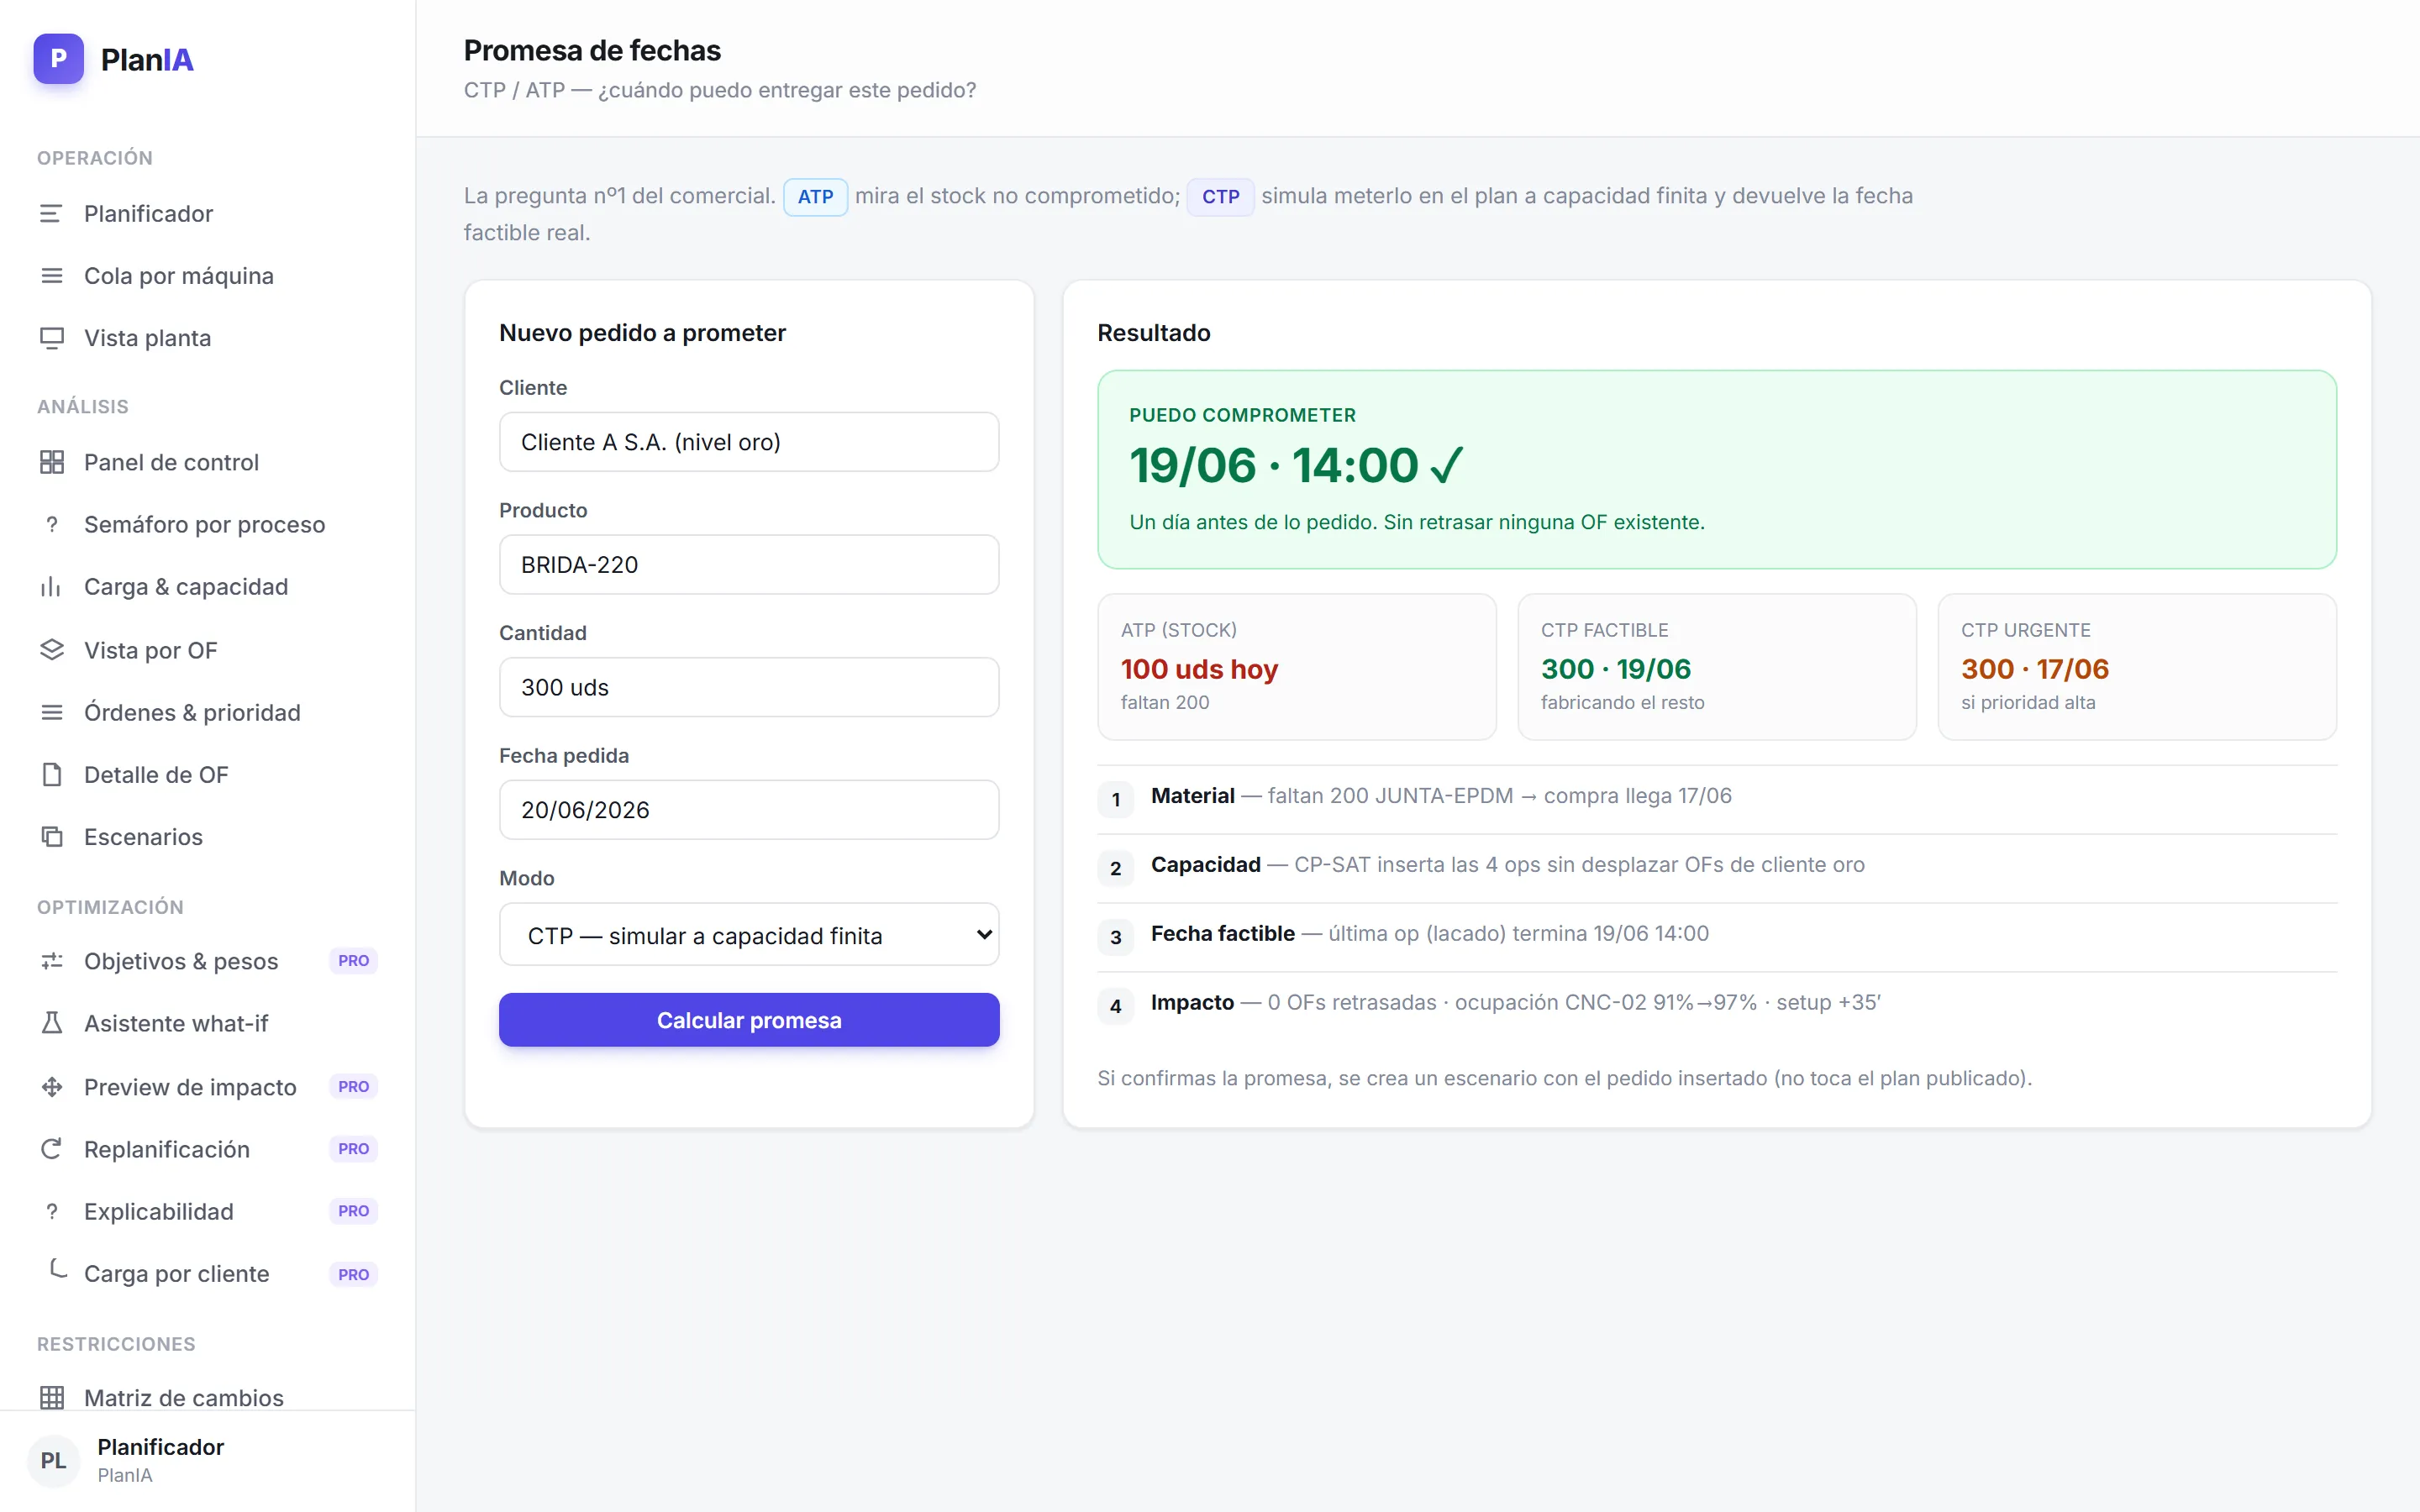Image resolution: width=2420 pixels, height=1512 pixels.
Task: Click the PlanIA purple logo icon
Action: [x=58, y=59]
